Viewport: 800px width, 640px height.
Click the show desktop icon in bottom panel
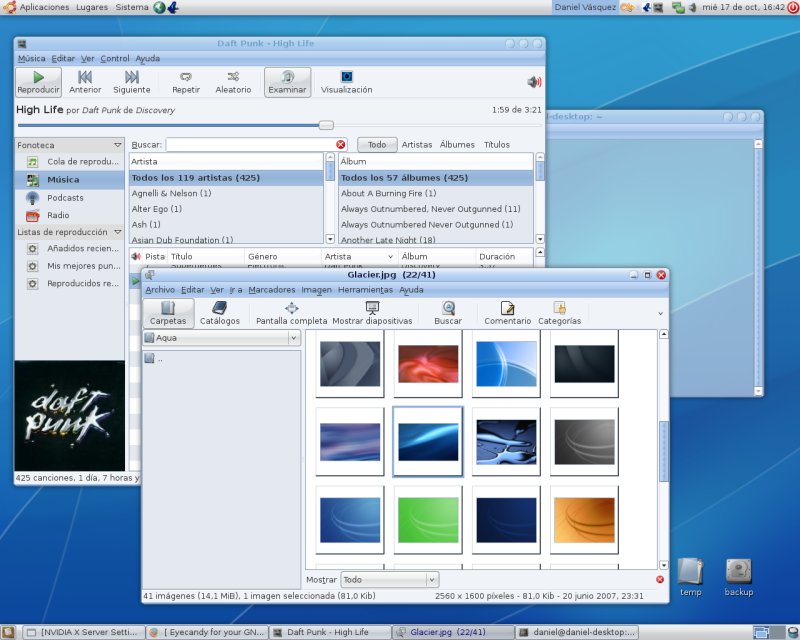point(8,633)
